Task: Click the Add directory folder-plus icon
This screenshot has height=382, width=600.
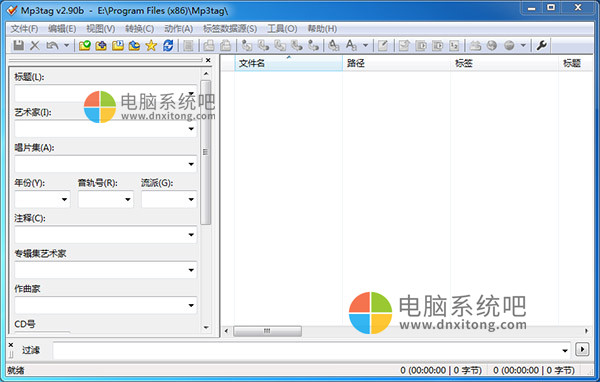Action: (x=101, y=46)
